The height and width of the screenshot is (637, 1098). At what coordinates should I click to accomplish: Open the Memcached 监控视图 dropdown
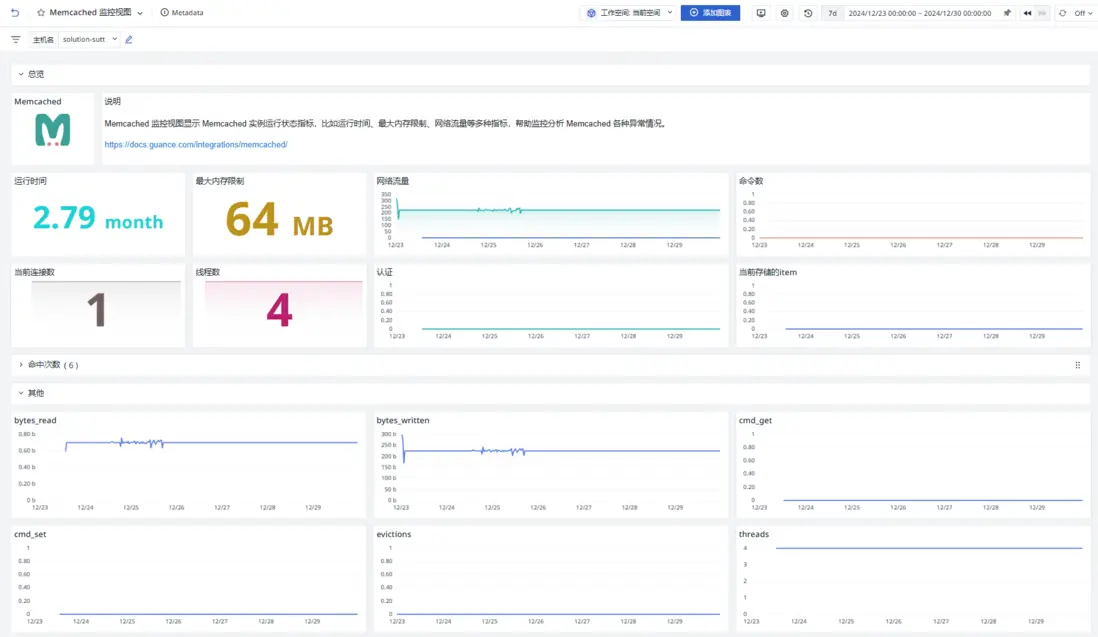point(140,13)
